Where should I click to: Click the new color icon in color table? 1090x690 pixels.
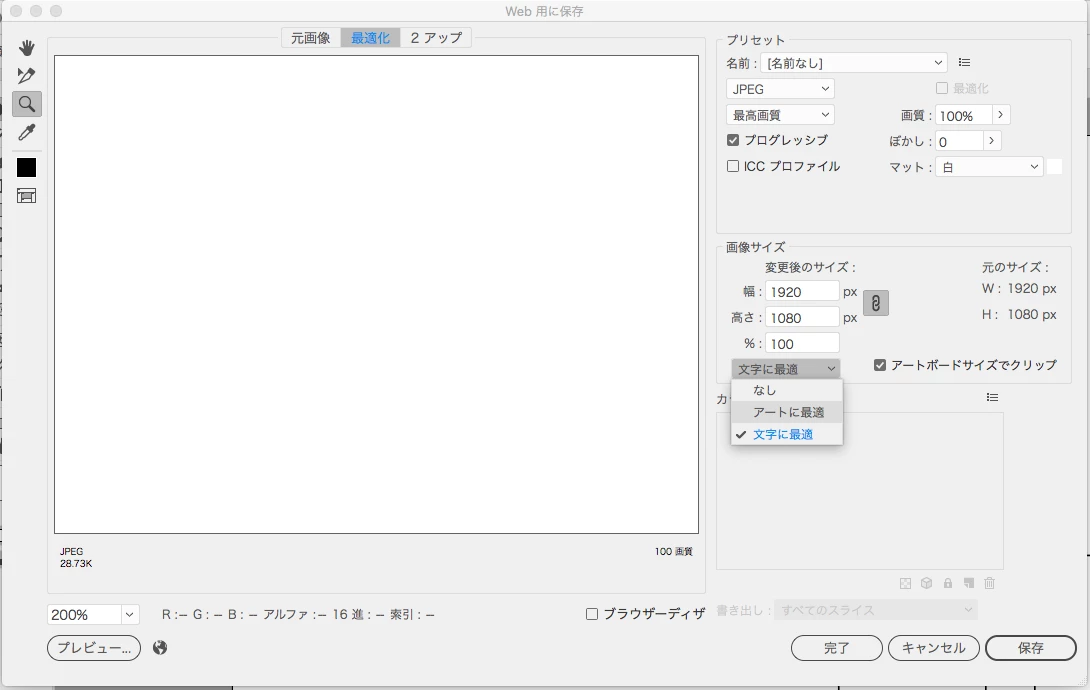tap(969, 584)
